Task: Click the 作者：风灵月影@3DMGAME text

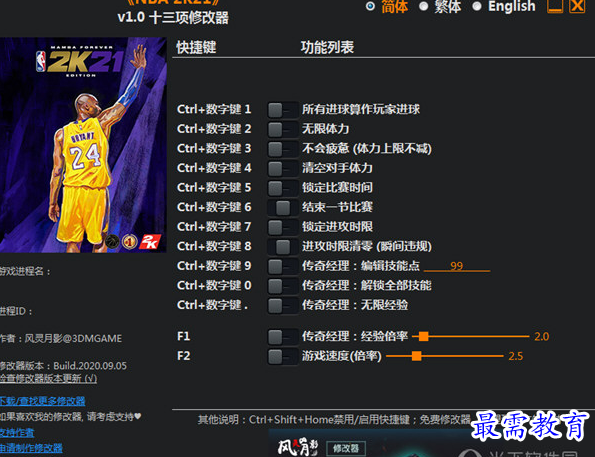Action: 61,339
